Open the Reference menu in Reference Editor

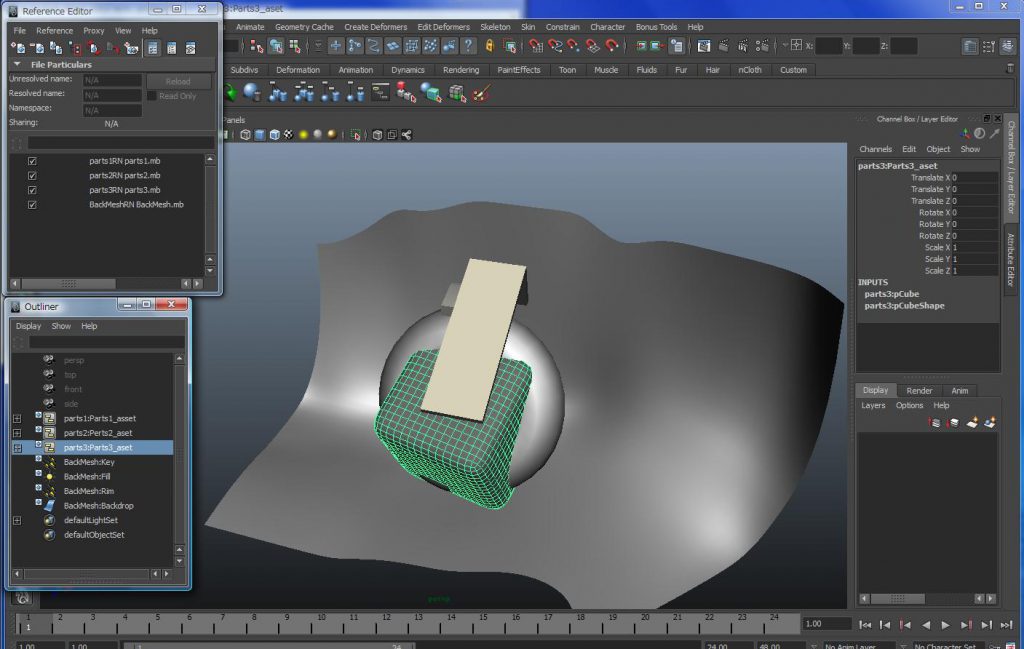[x=54, y=31]
